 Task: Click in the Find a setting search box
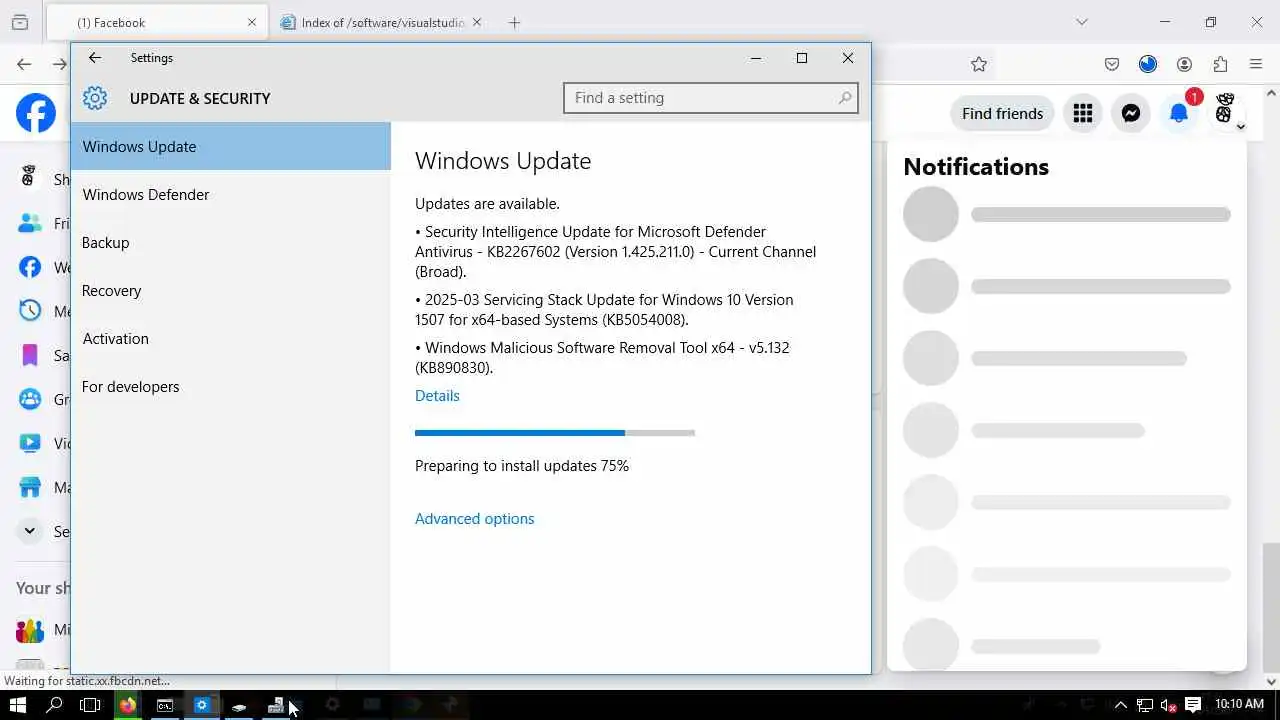coord(711,98)
